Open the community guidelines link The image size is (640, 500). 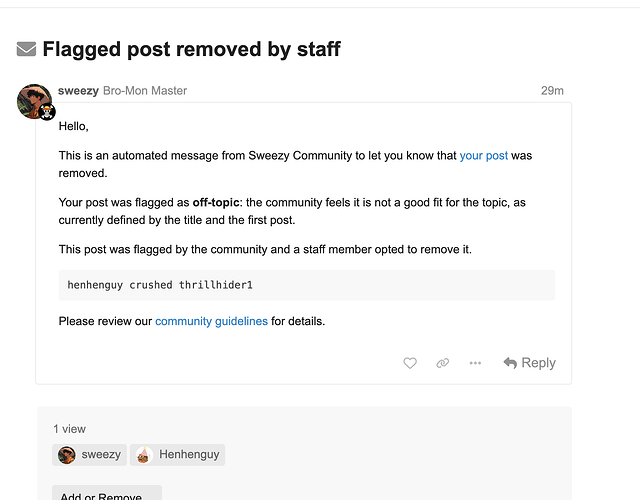(x=211, y=321)
